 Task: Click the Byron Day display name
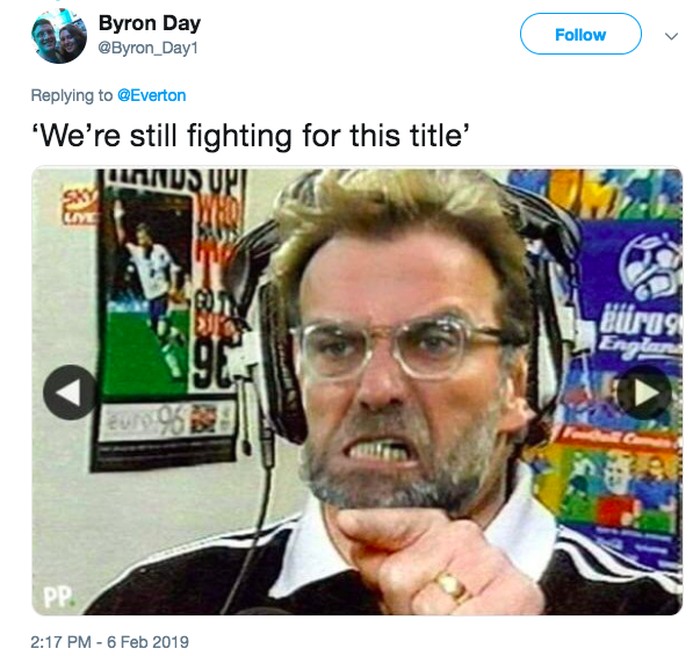point(150,23)
